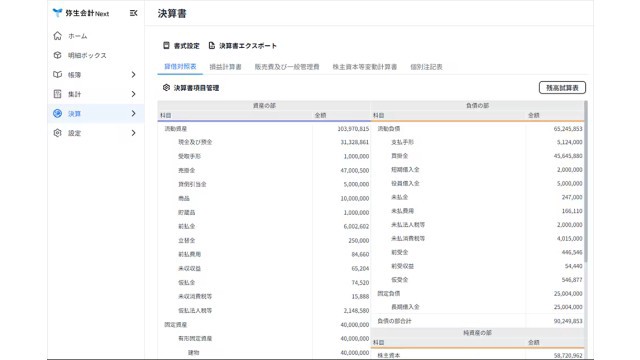The image size is (640, 360).
Task: Click the 未払法人税等 row label
Action: point(408,225)
